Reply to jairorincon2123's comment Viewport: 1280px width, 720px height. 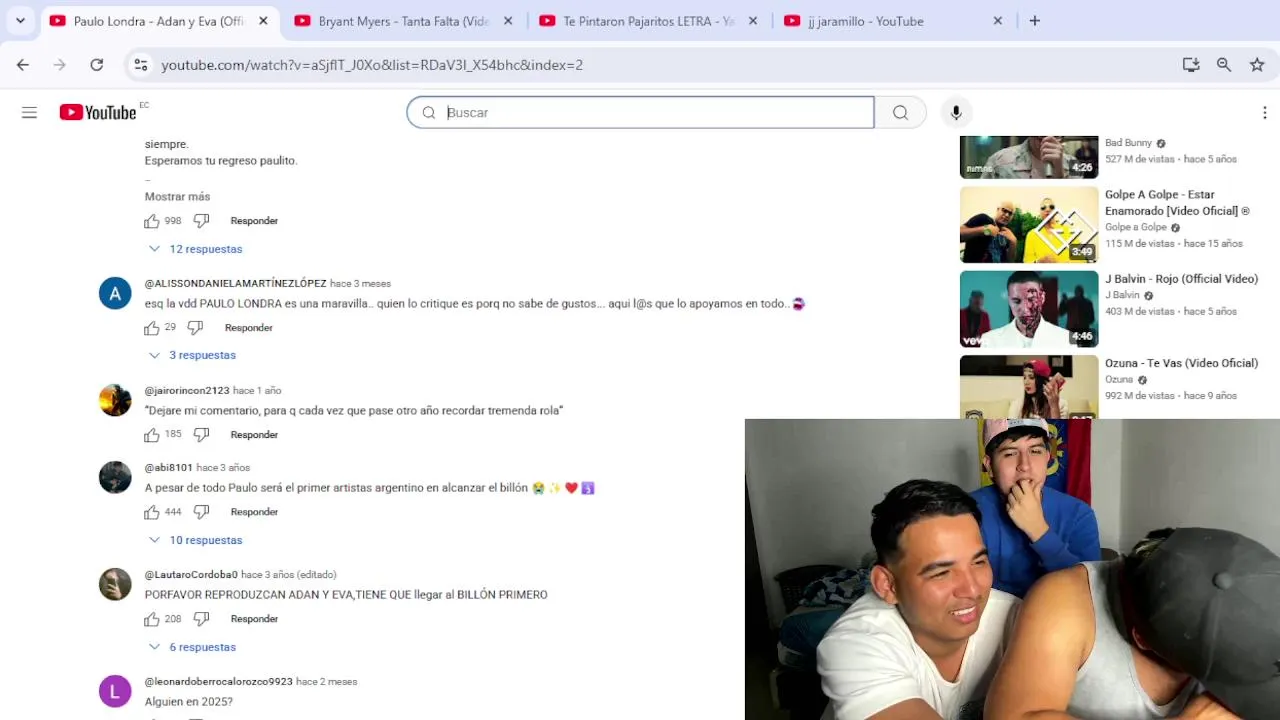click(254, 435)
